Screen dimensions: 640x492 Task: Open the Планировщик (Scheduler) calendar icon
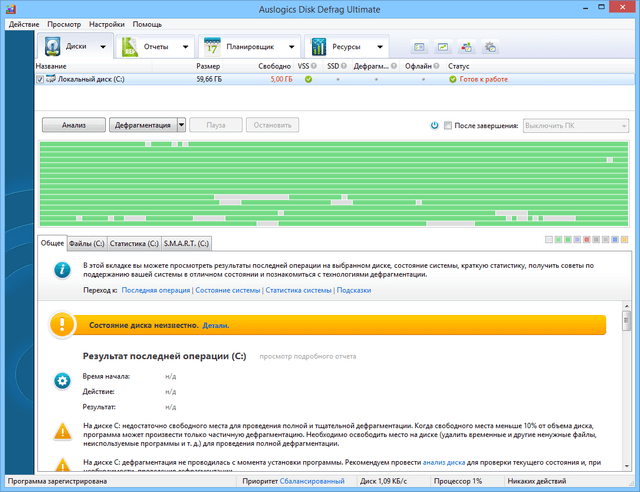pyautogui.click(x=213, y=47)
